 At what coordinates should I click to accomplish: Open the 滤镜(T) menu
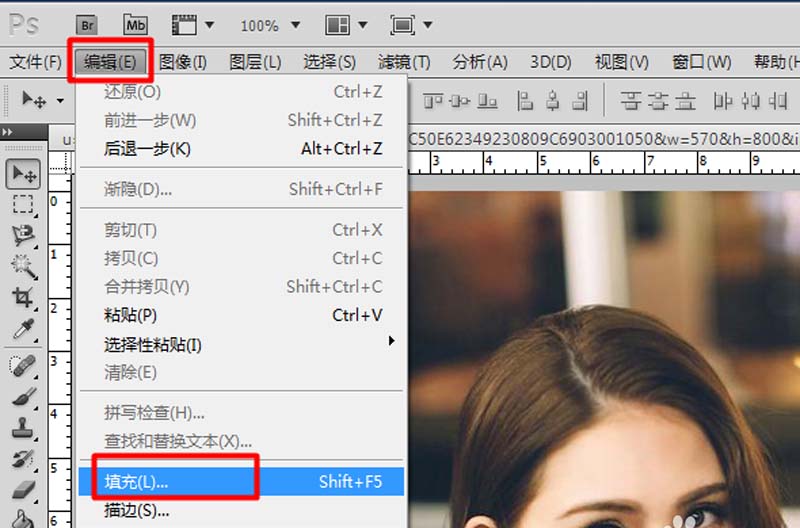404,62
